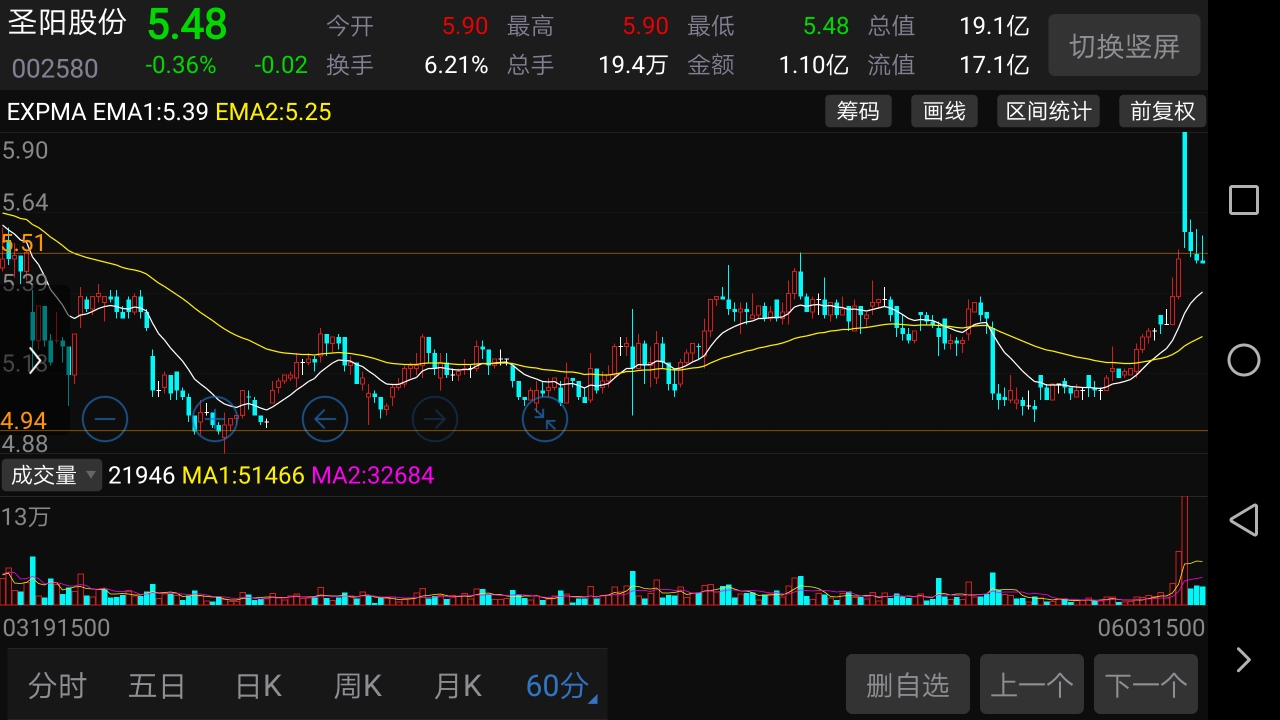Tap the tallest volume bar at right
The width and height of the screenshot is (1280, 720).
coord(1185,550)
